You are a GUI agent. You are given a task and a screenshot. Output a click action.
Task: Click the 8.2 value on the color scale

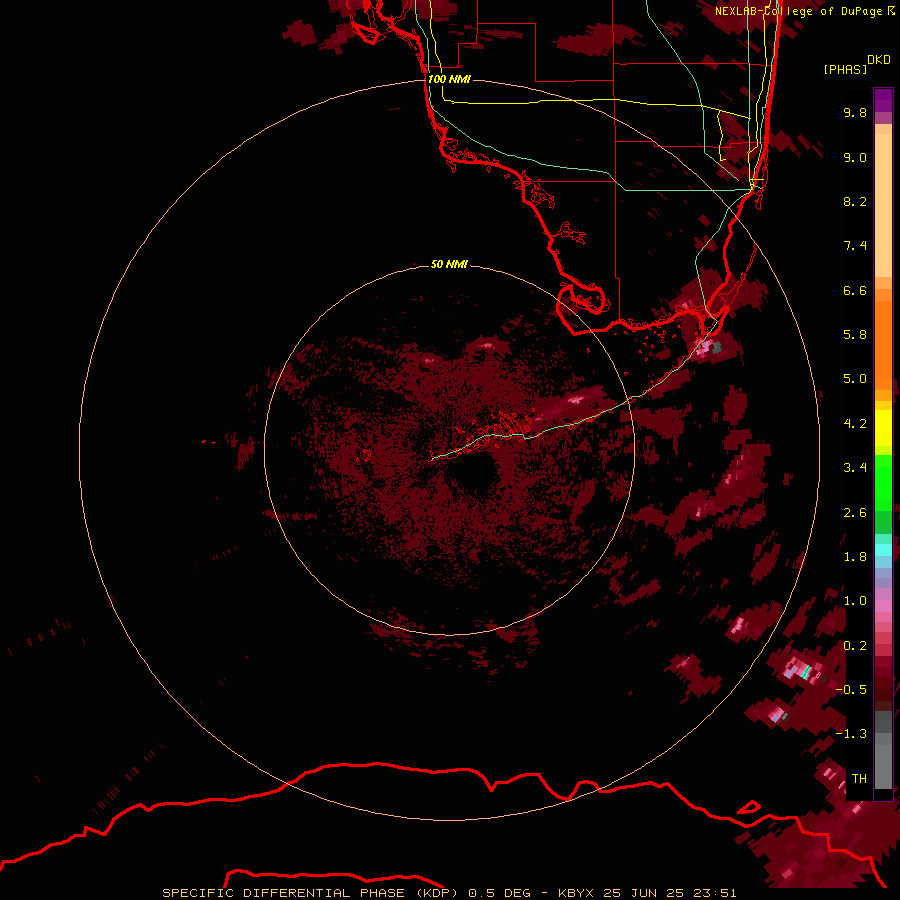point(855,201)
